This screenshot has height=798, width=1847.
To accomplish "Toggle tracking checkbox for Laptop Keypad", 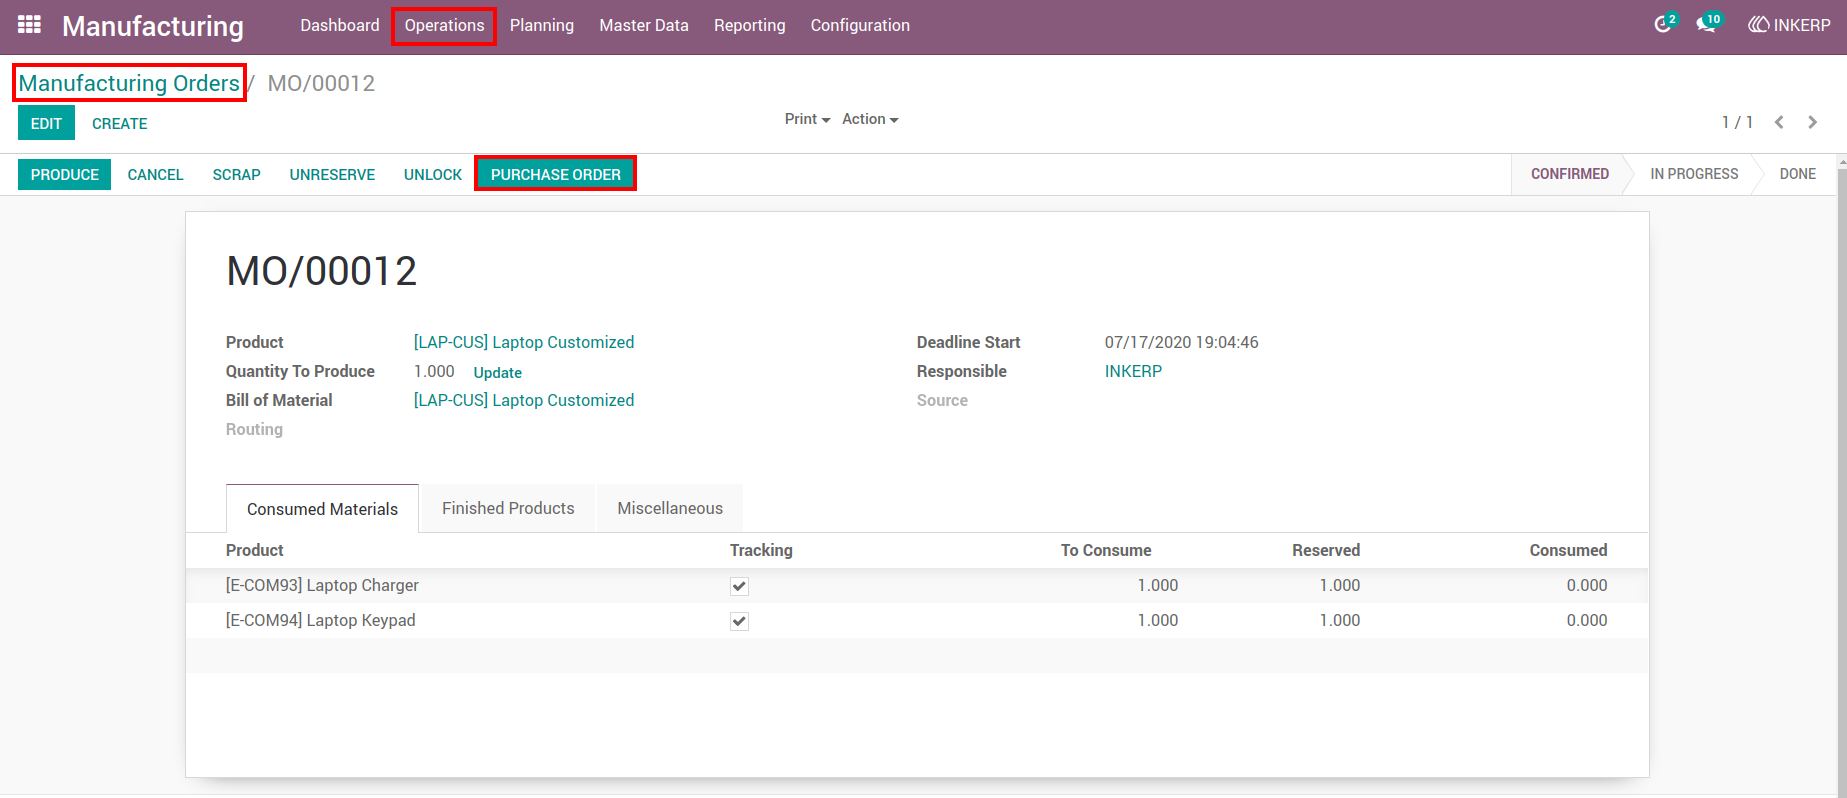I will pos(739,621).
